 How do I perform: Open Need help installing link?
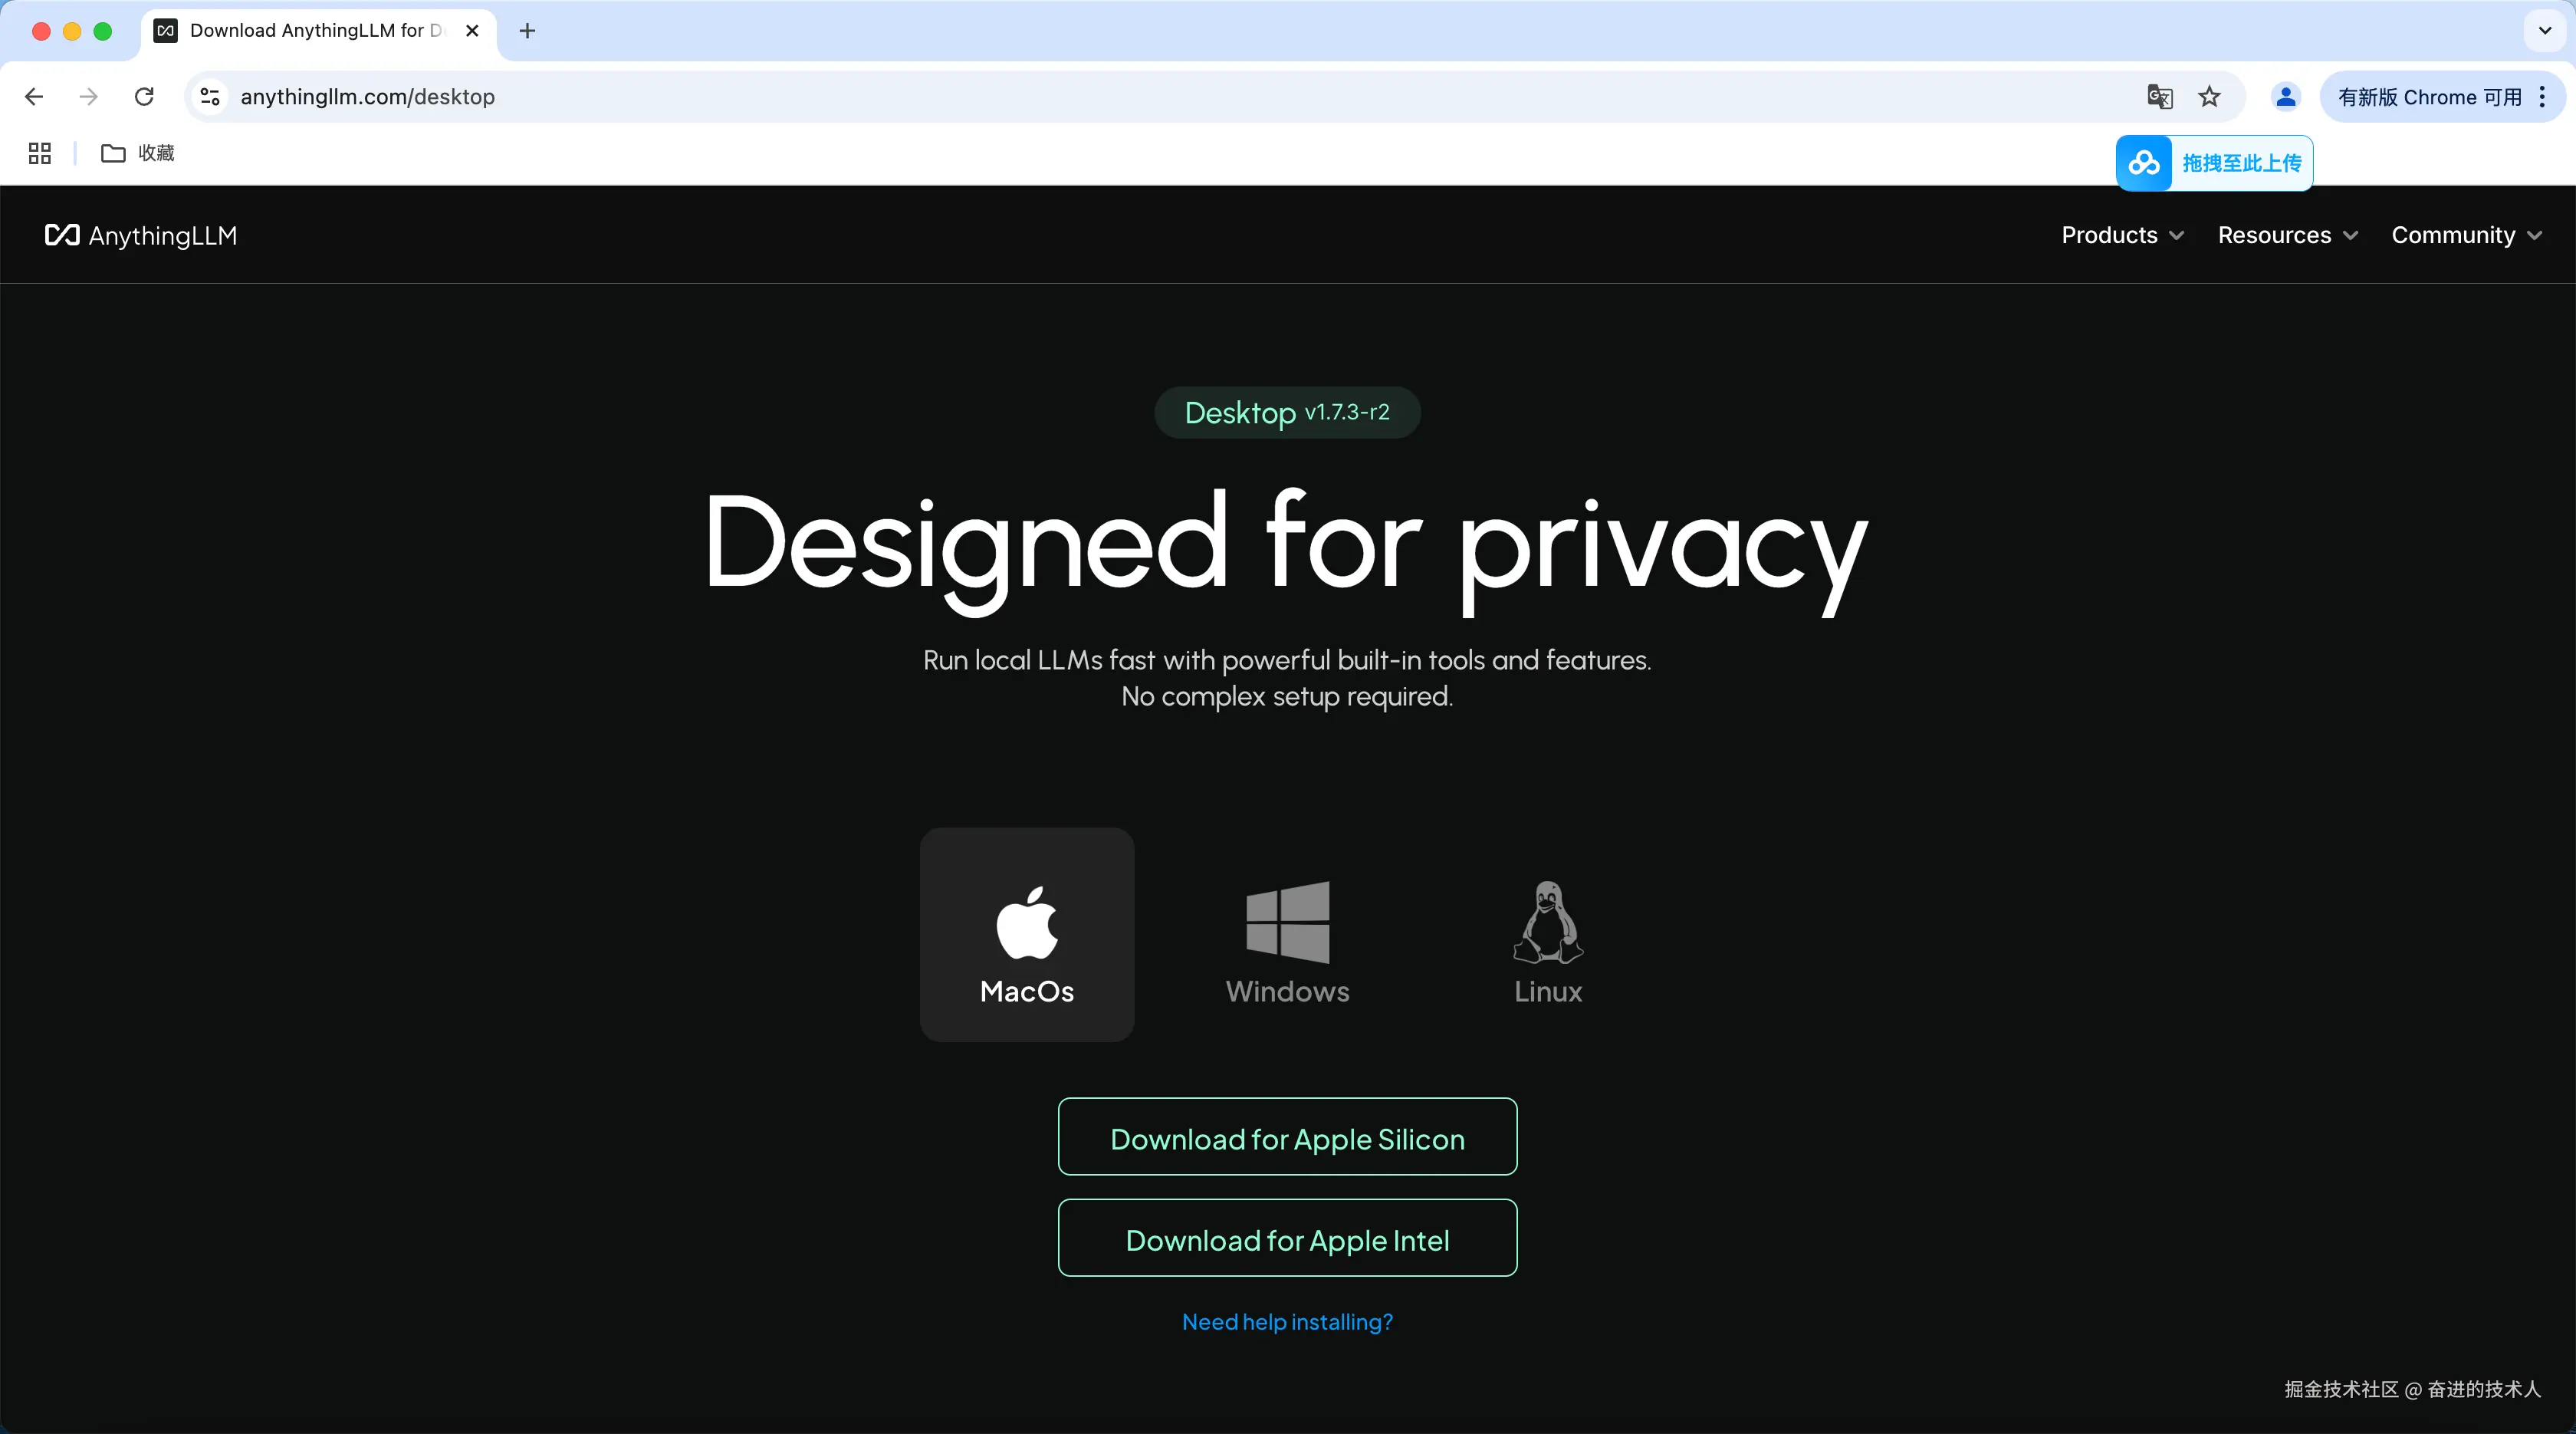(x=1287, y=1322)
